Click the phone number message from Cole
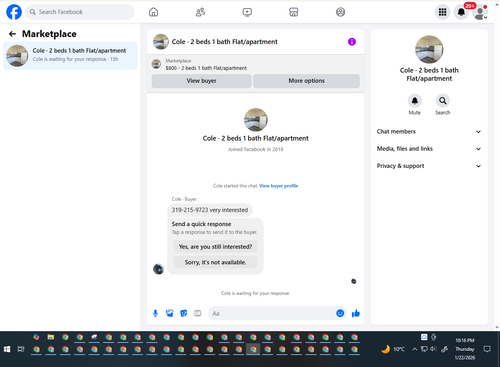Screen dimensions: 500x367 tap(210, 210)
